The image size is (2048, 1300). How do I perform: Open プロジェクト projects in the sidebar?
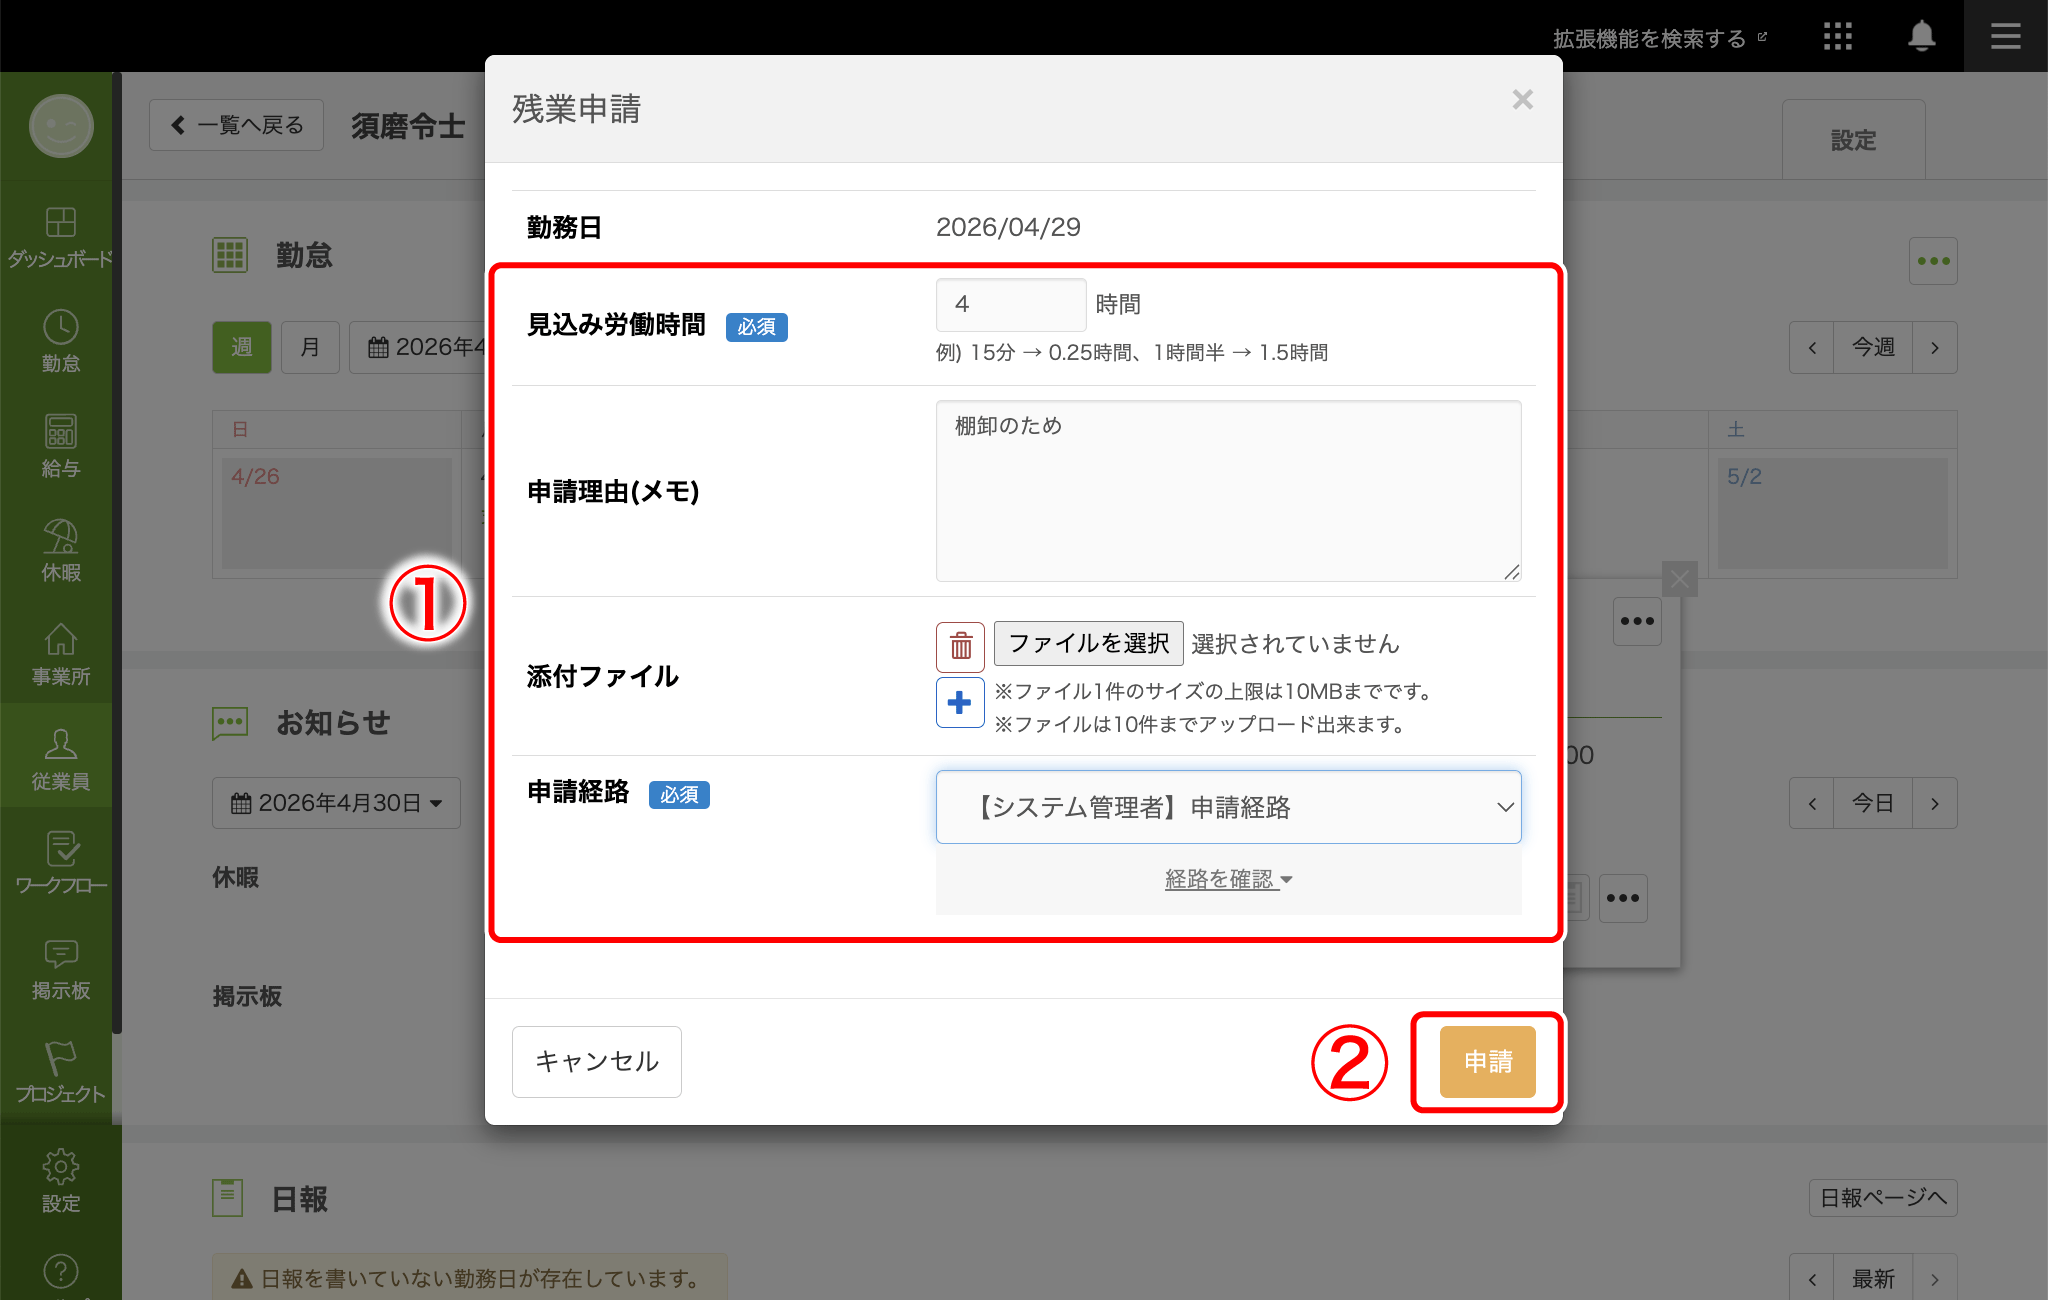coord(60,1072)
